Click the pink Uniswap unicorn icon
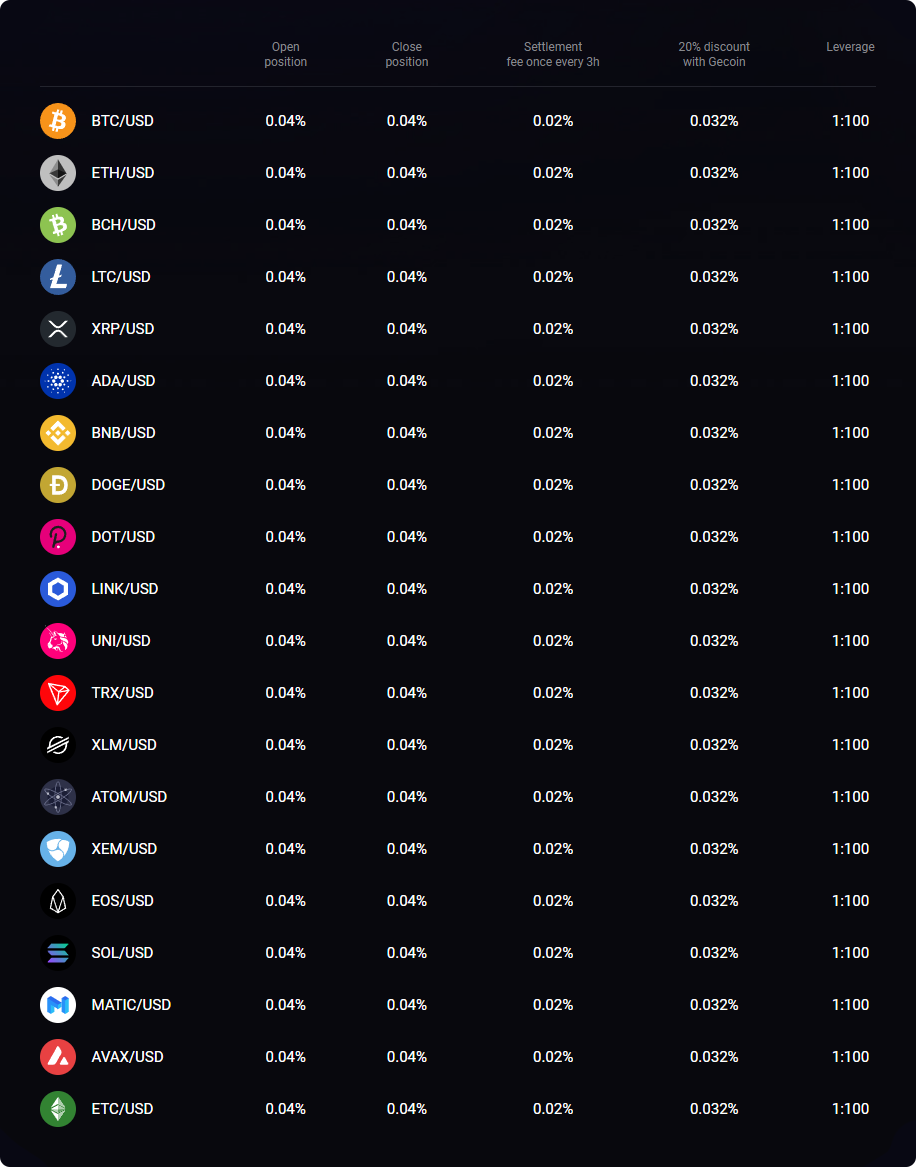916x1167 pixels. [58, 641]
